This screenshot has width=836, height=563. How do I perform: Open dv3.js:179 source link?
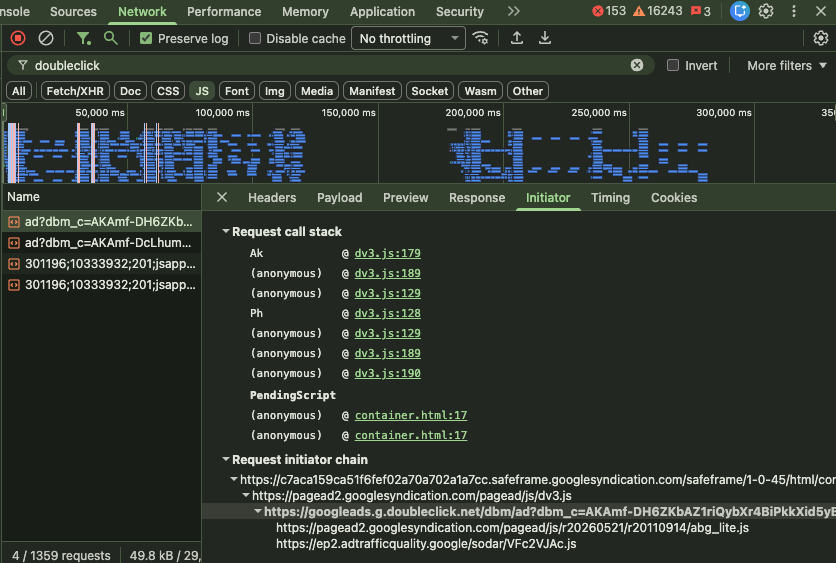click(388, 253)
